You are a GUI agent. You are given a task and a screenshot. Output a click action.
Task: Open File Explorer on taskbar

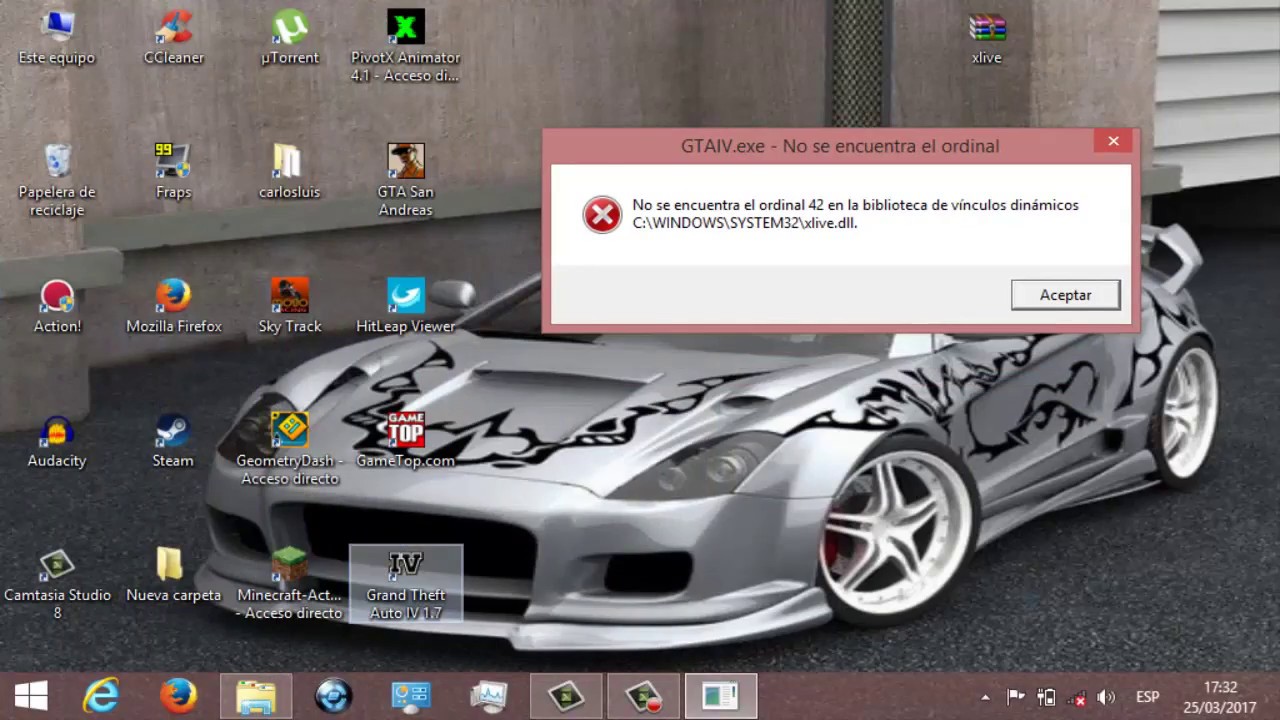point(256,695)
